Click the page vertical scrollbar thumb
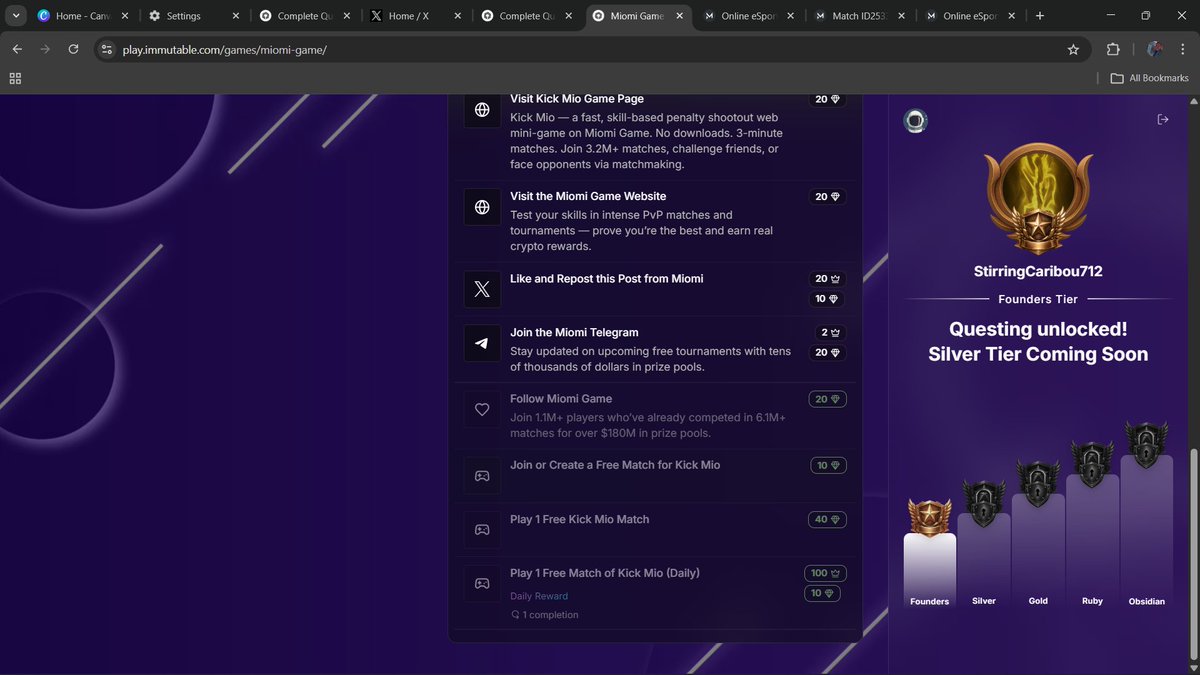 click(1194, 555)
